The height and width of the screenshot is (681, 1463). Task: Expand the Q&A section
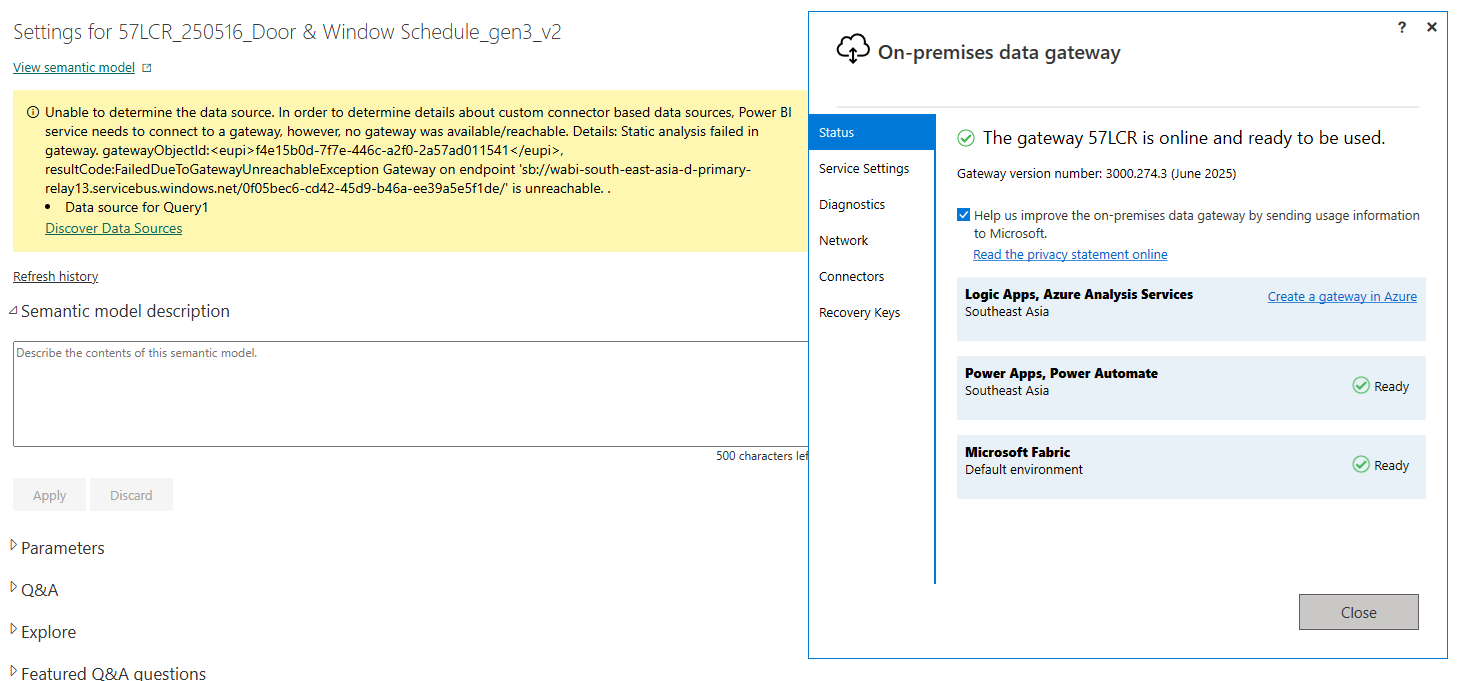(14, 589)
